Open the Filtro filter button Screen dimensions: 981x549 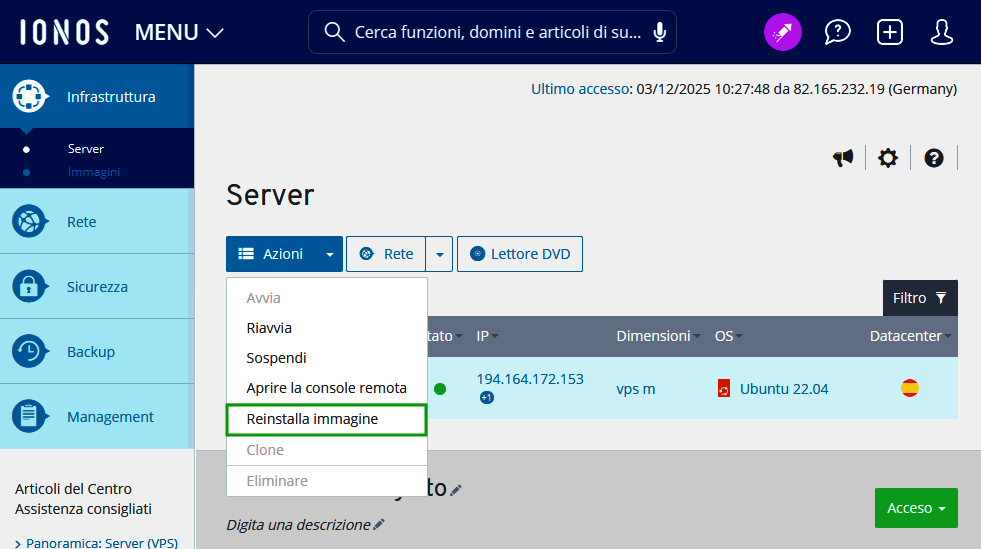[920, 298]
